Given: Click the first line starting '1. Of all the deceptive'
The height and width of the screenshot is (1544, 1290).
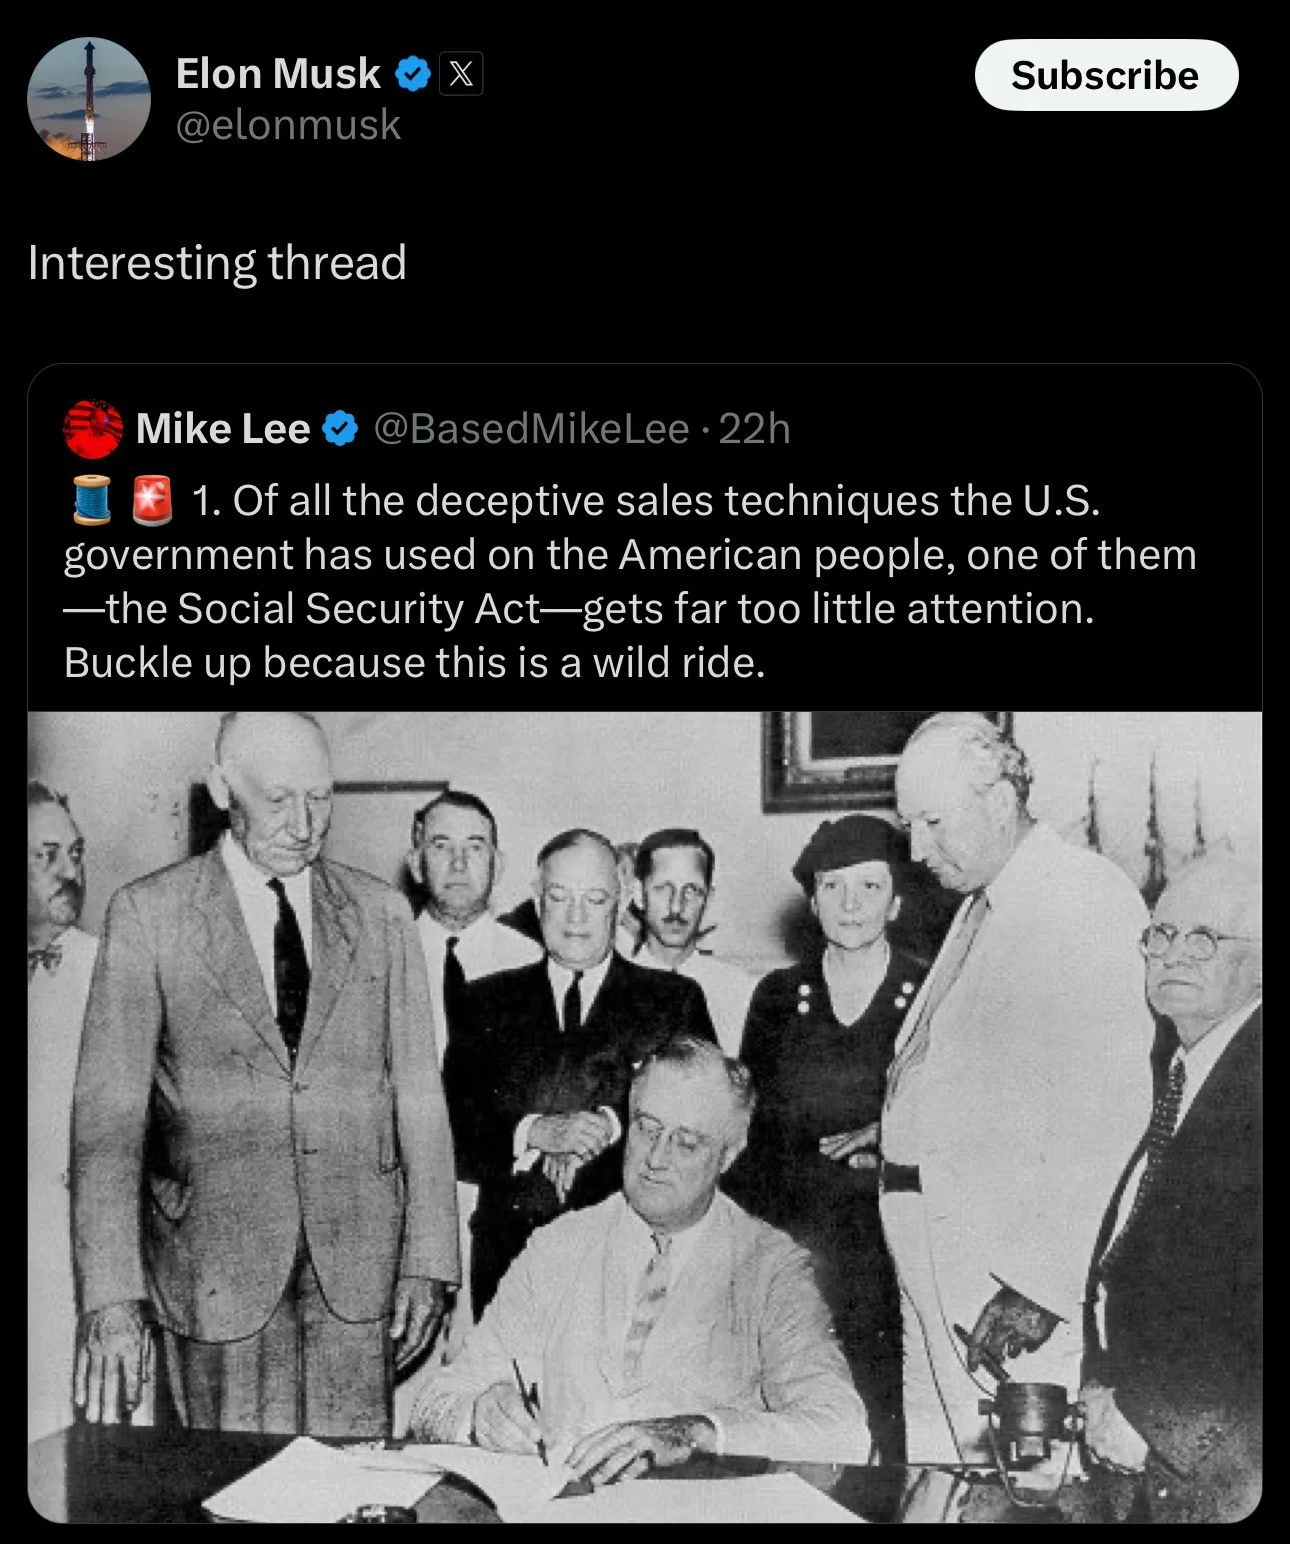Looking at the screenshot, I should point(646,500).
